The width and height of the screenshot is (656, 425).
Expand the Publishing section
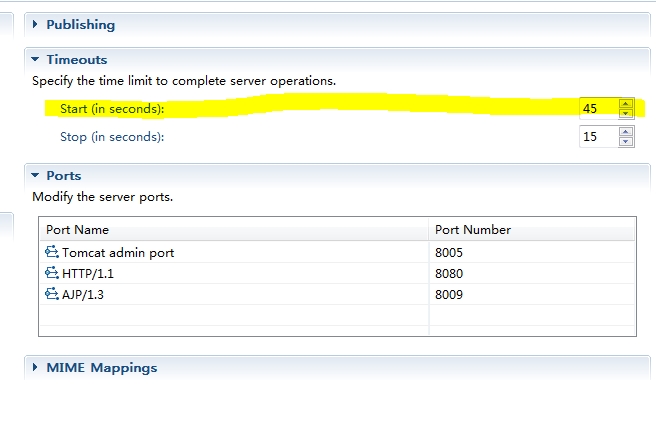click(x=35, y=24)
